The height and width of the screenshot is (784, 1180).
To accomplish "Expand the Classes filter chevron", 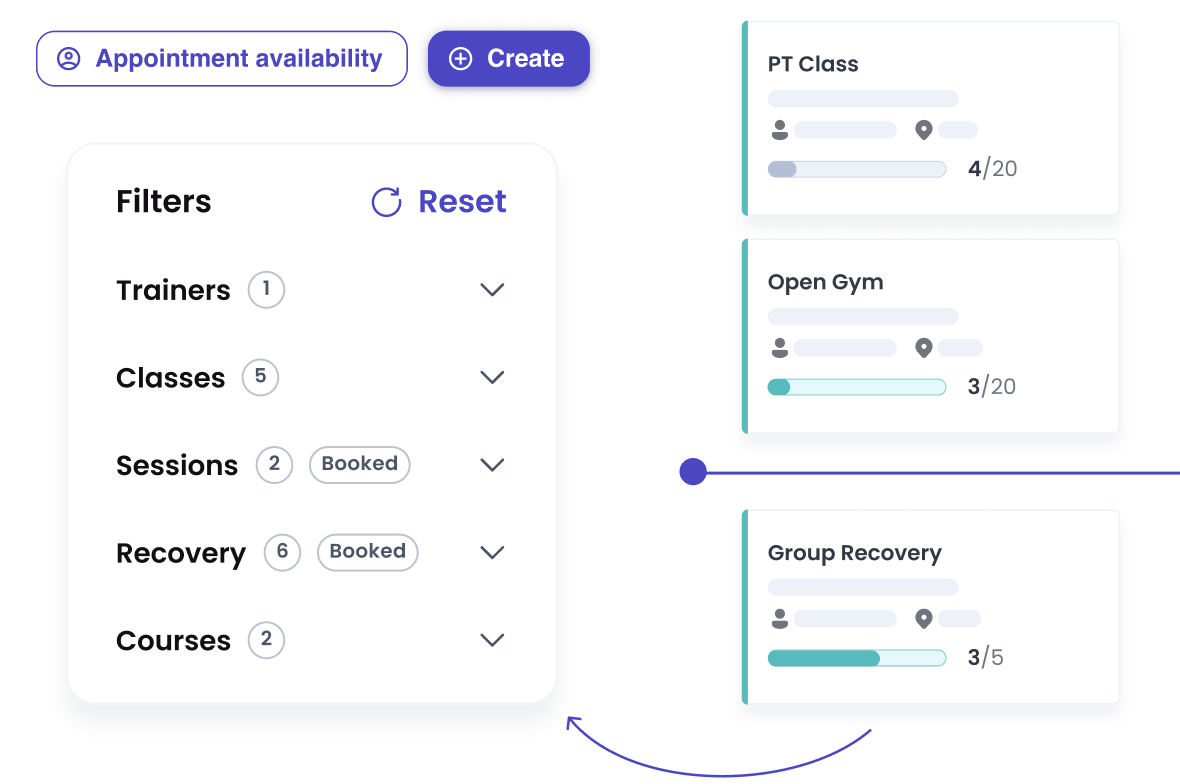I will coord(492,378).
